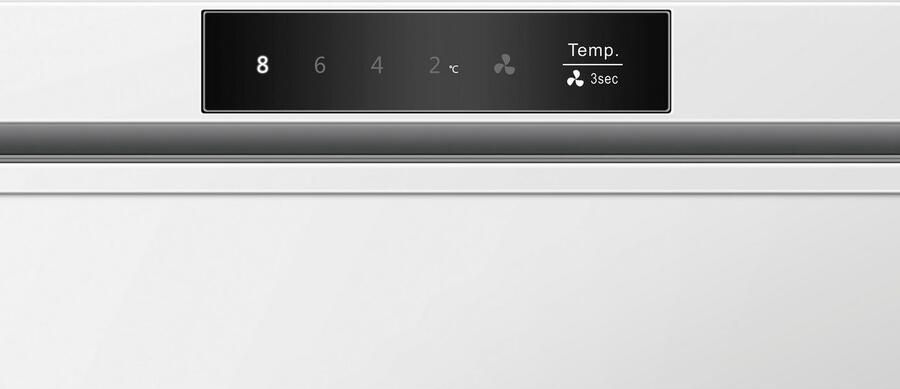Screen dimensions: 900x389
Task: Click the silver border of the display panel
Action: tap(436, 11)
